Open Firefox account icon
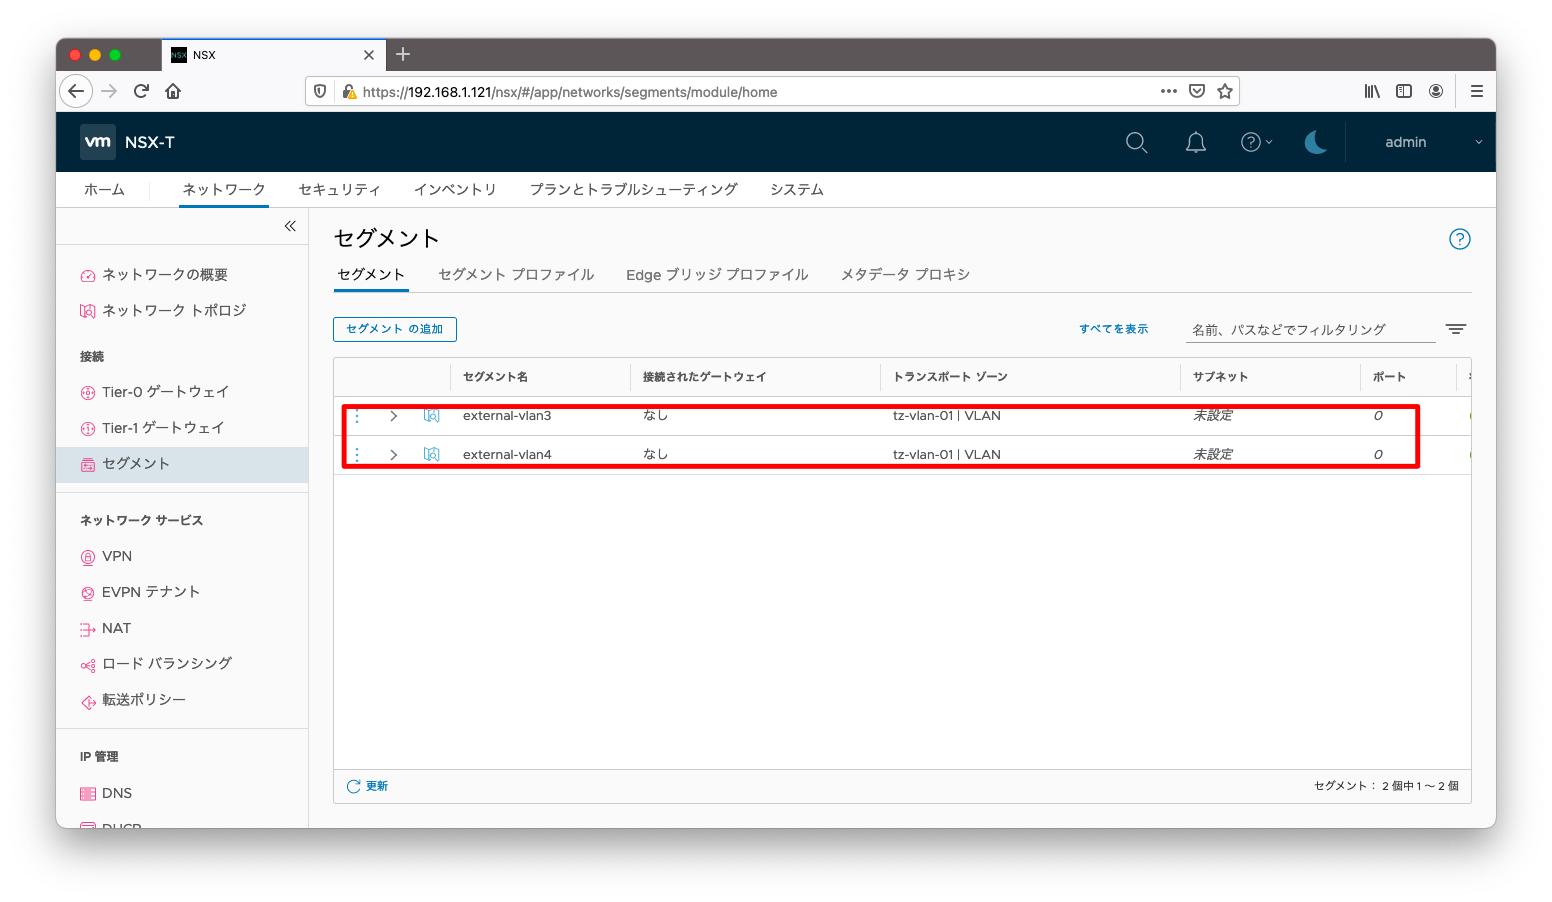This screenshot has width=1552, height=902. 1436,91
